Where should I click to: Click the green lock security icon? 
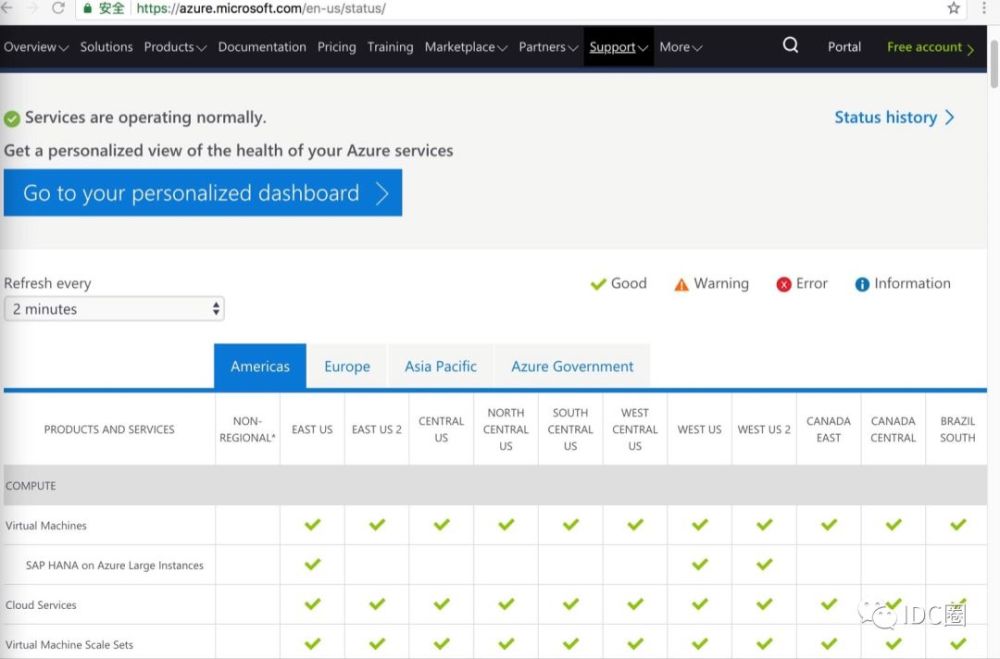coord(88,8)
